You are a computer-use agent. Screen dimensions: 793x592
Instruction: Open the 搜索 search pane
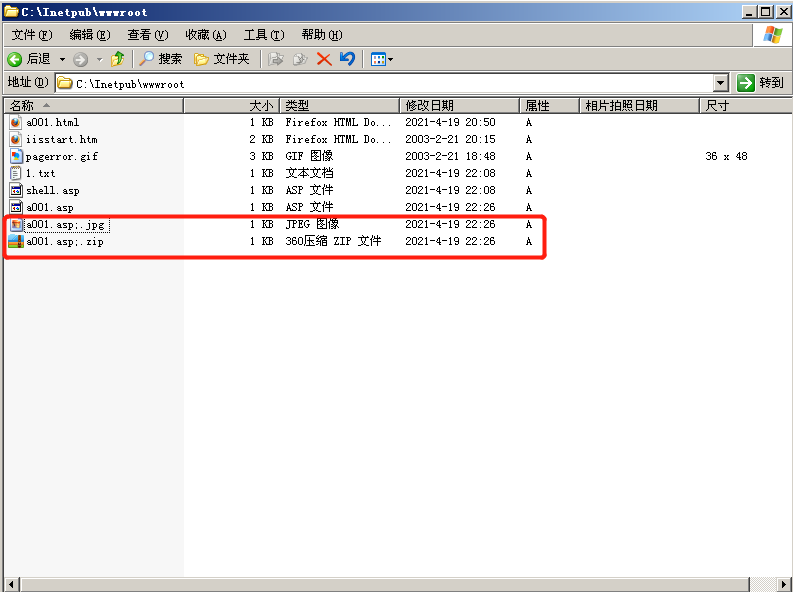[x=160, y=59]
